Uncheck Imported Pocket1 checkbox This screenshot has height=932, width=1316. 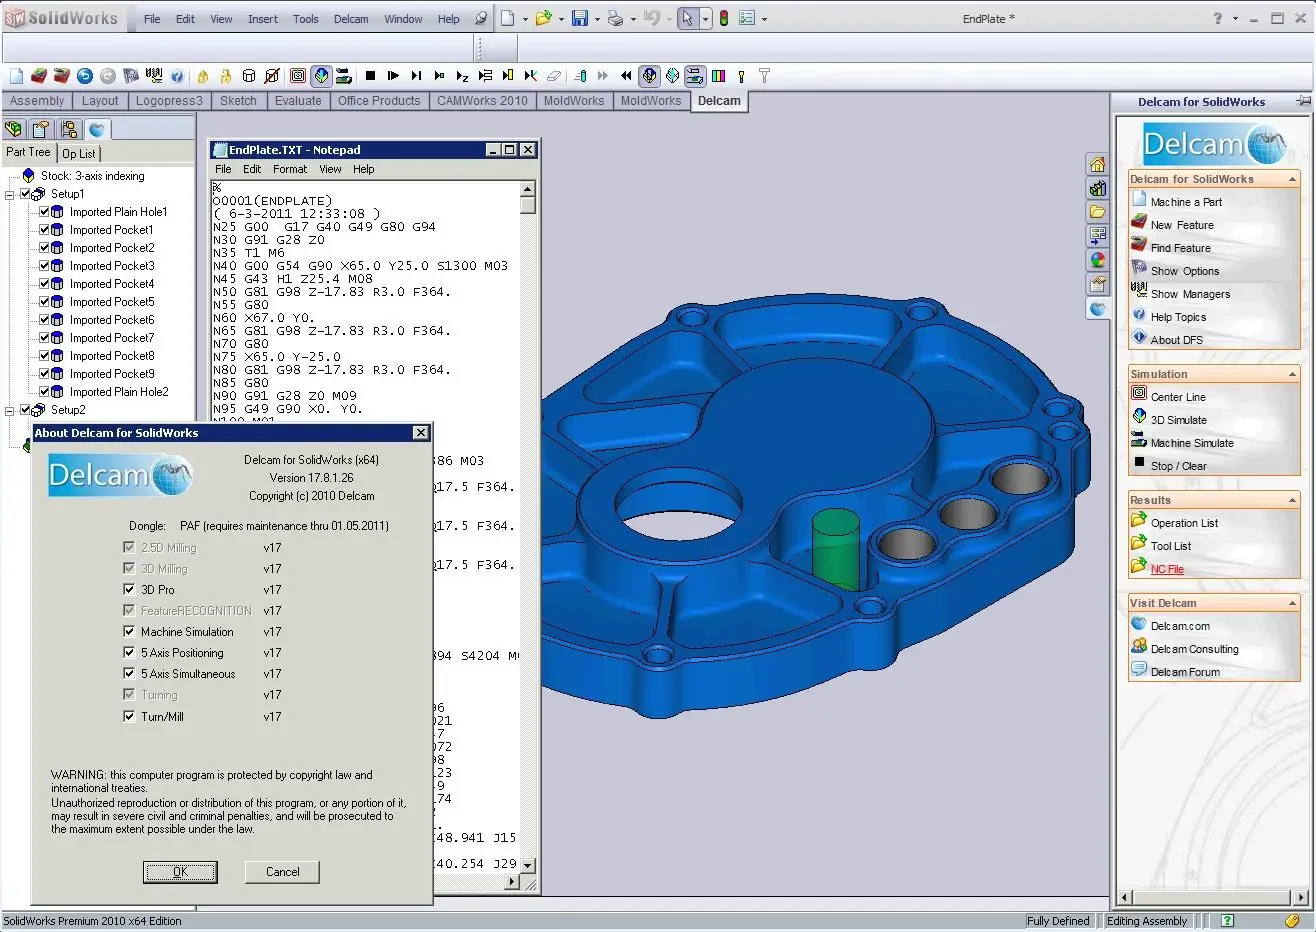tap(44, 229)
